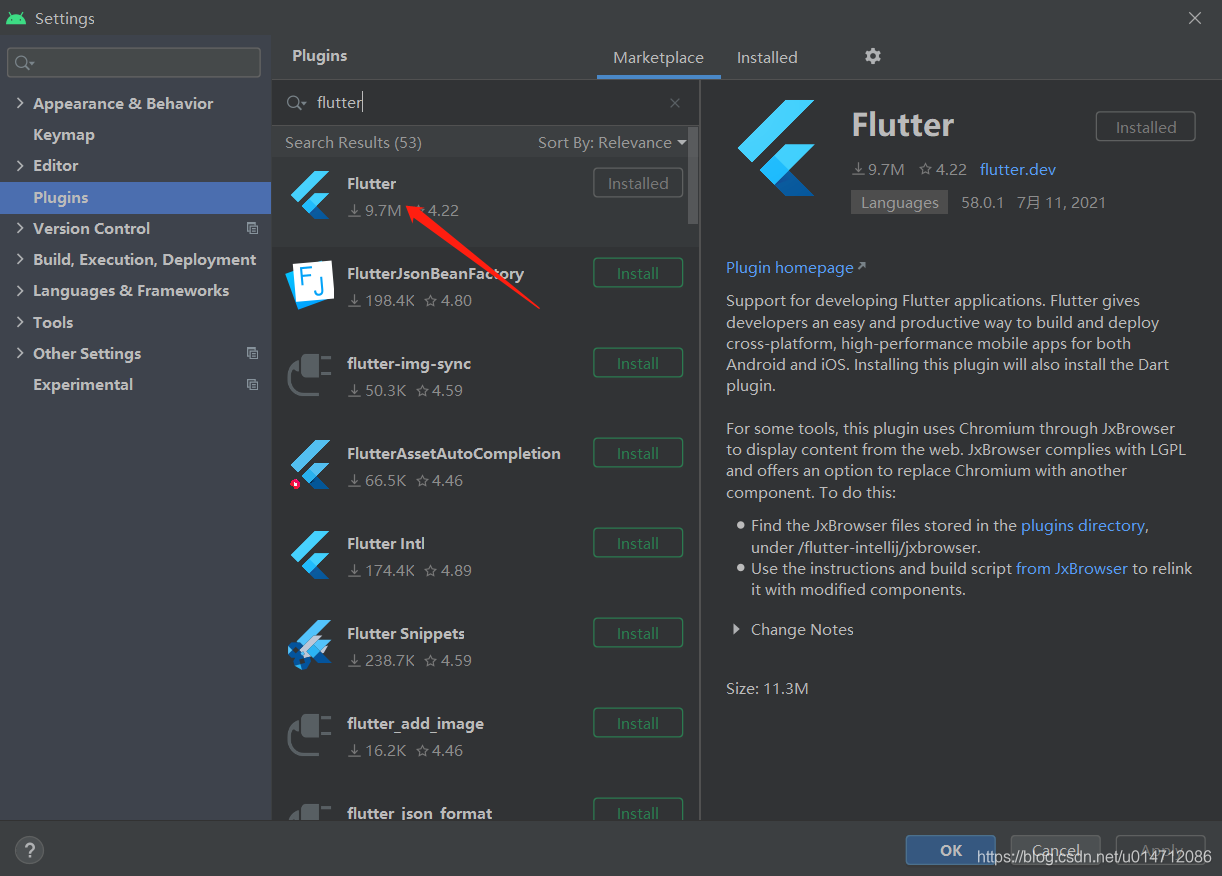Close the Settings dialog window
This screenshot has height=876, width=1222.
(x=1195, y=18)
